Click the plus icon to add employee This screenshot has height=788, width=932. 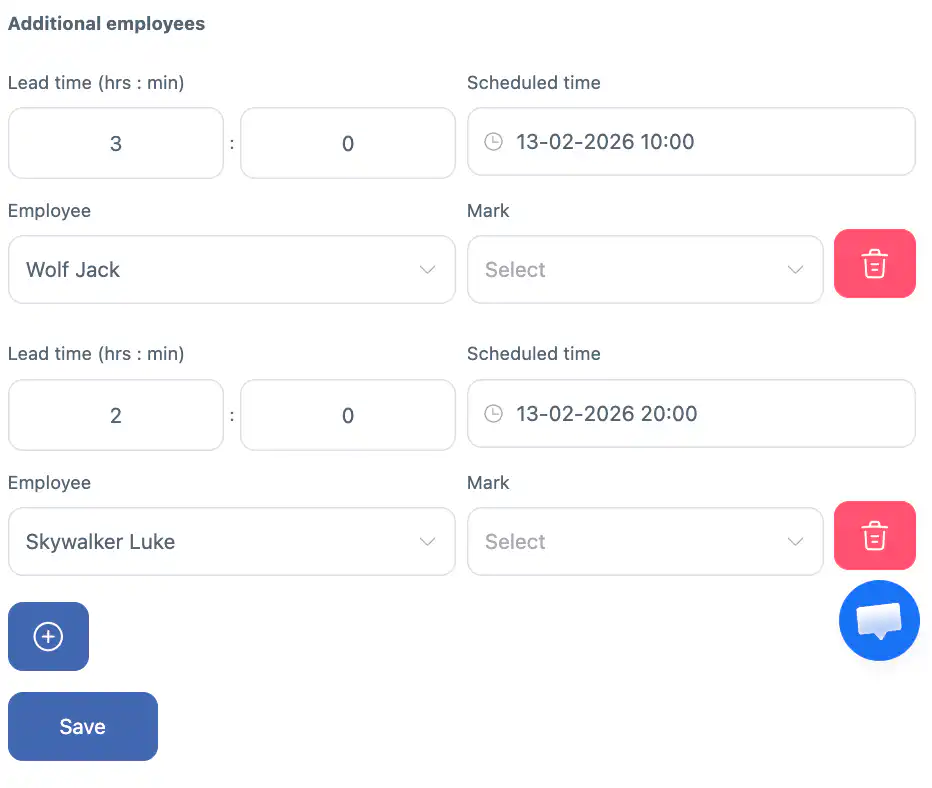point(48,636)
